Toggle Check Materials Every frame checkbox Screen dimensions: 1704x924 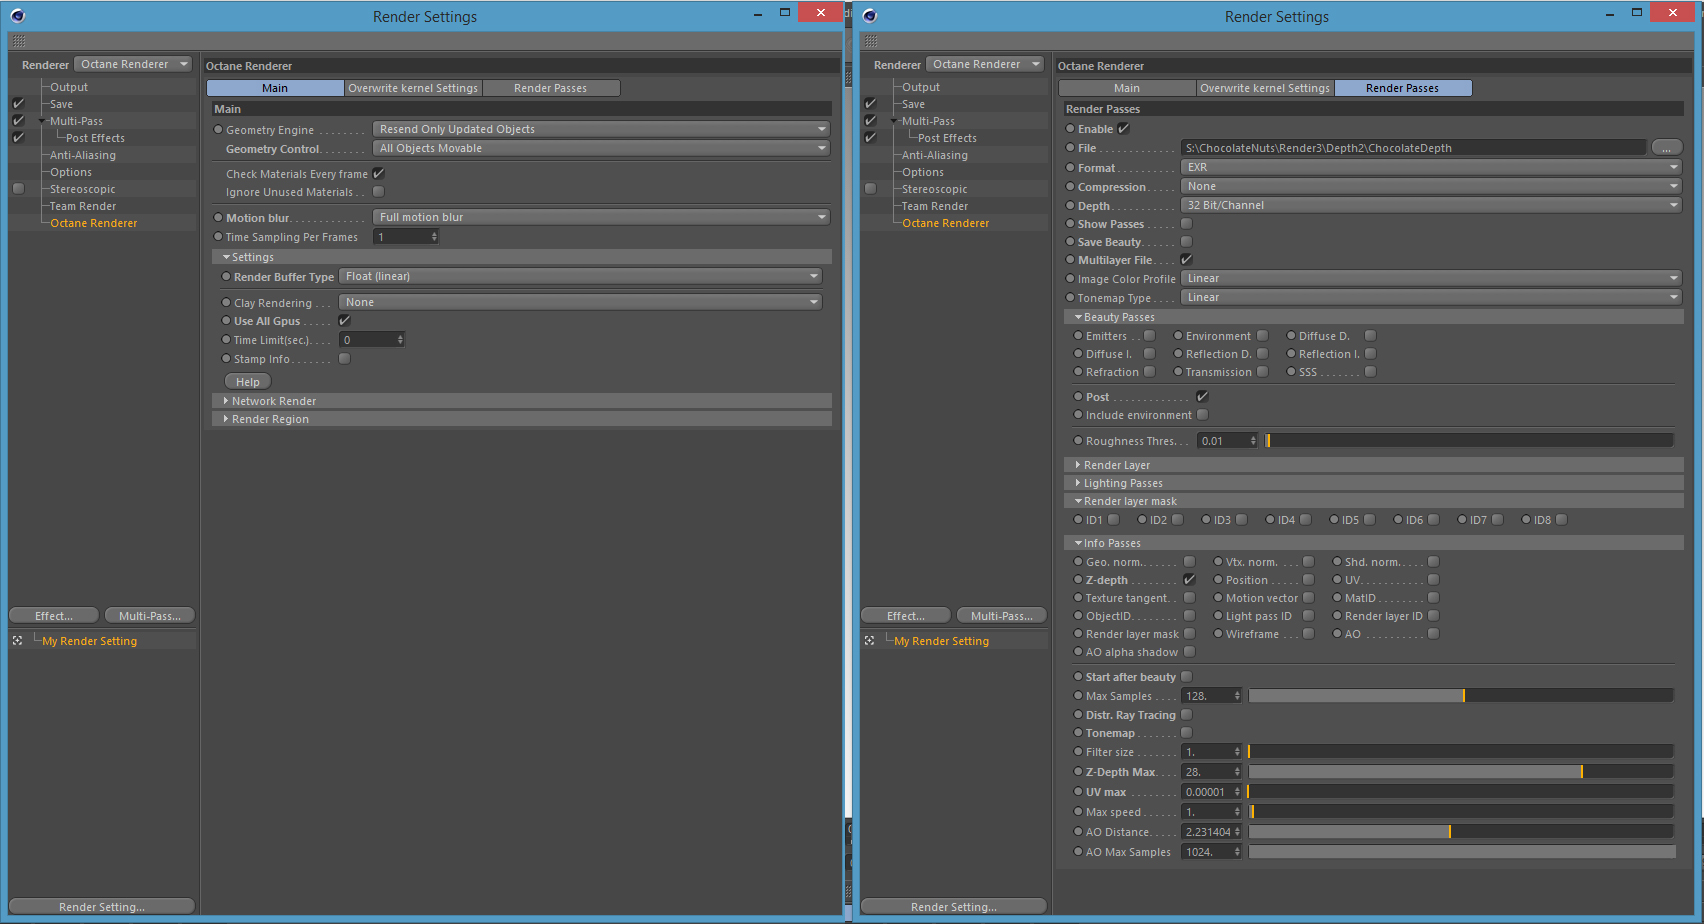coord(379,173)
